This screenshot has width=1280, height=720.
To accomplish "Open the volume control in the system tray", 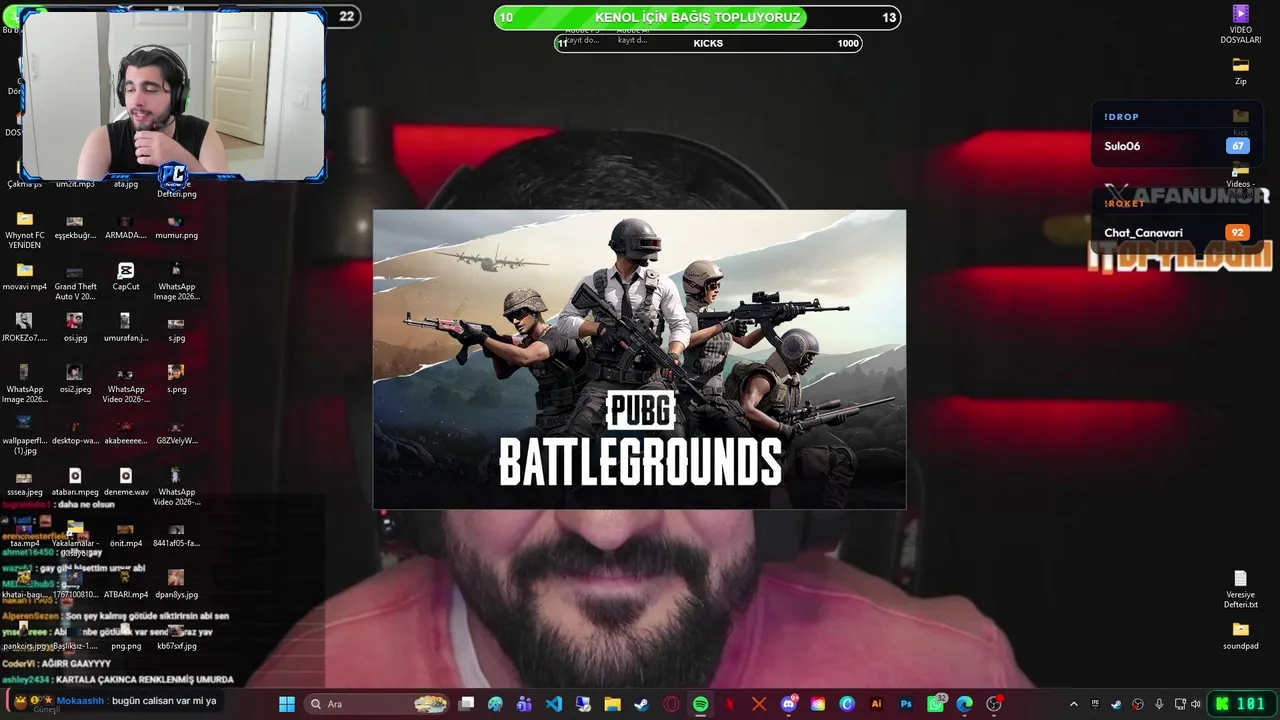I will 1198,704.
